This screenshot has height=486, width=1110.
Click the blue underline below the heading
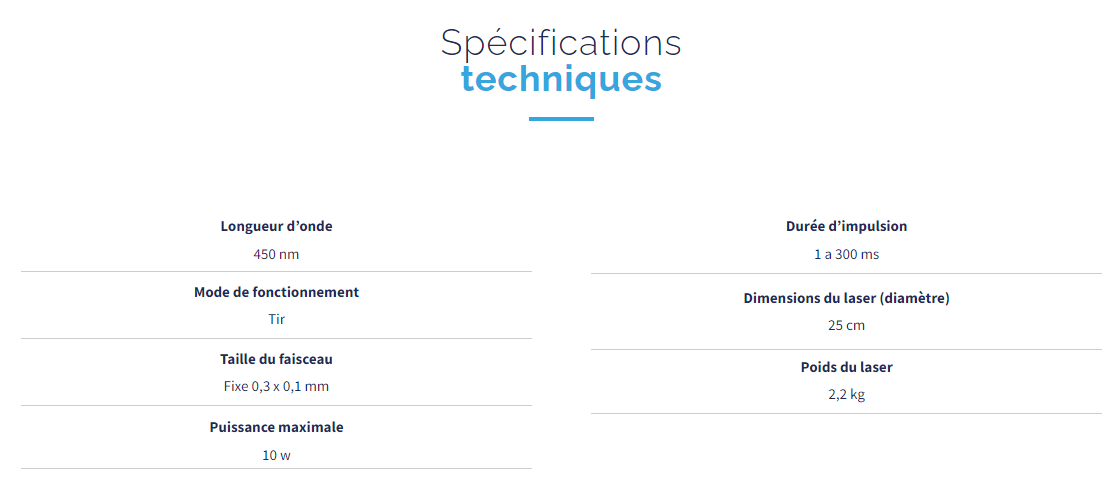(x=561, y=119)
